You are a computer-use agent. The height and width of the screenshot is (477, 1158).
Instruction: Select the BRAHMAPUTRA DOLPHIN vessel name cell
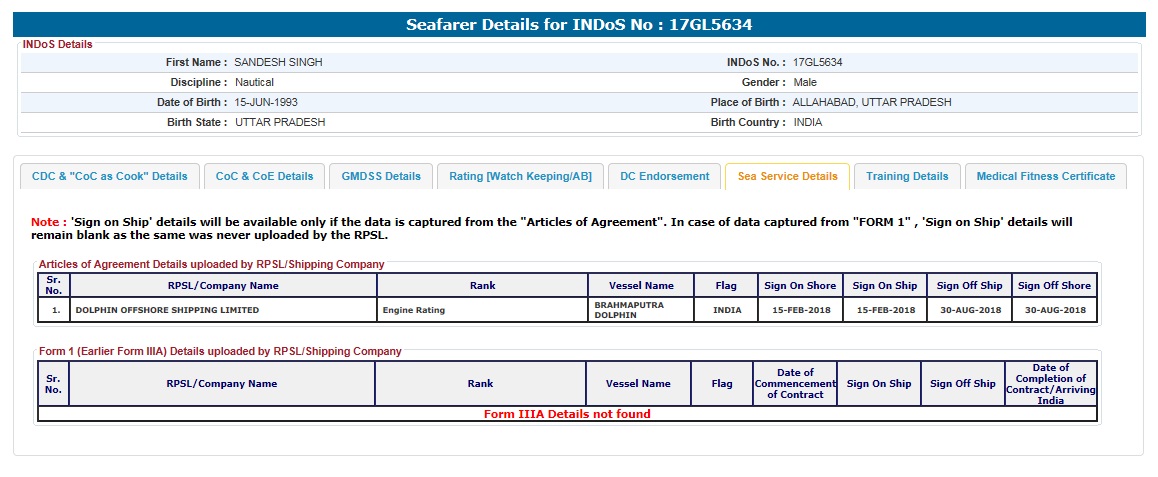[629, 310]
